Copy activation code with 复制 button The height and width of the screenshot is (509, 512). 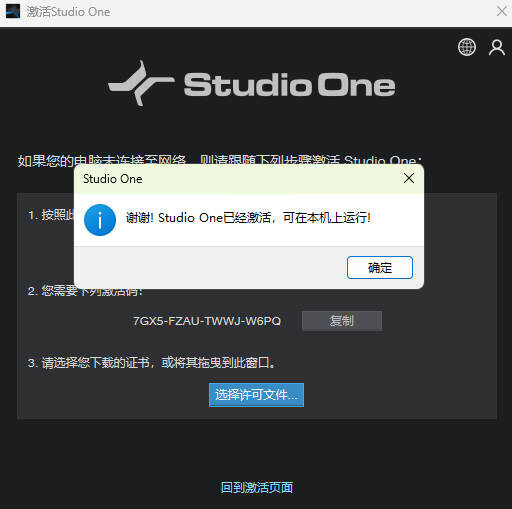[342, 321]
